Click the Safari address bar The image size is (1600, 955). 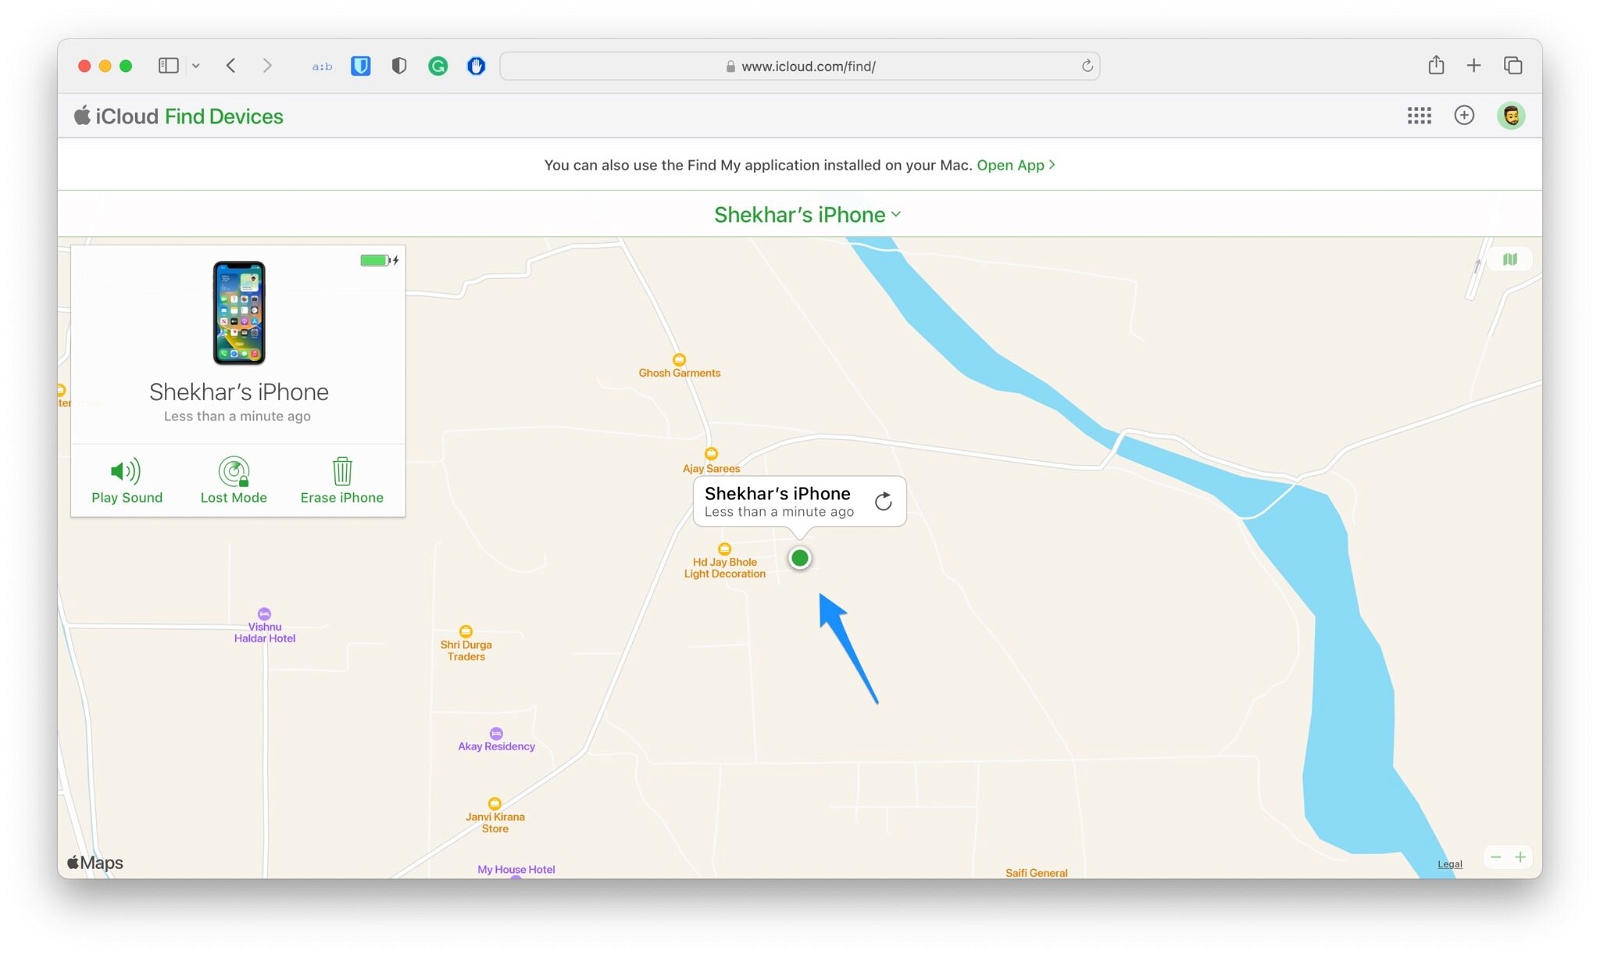point(800,66)
